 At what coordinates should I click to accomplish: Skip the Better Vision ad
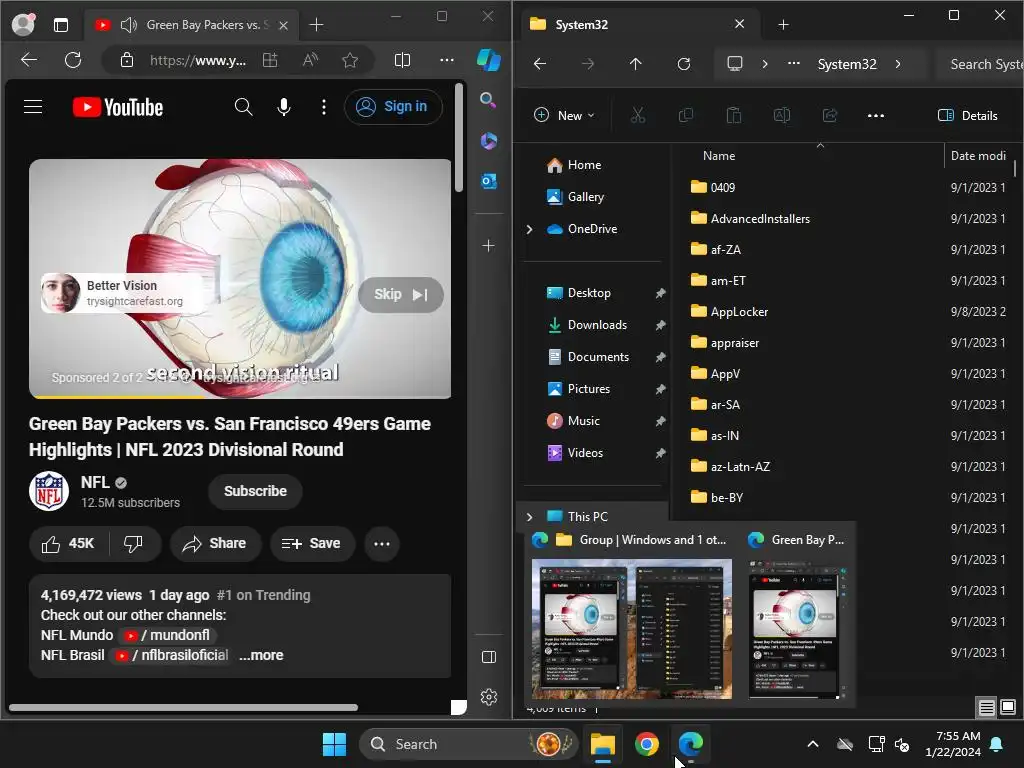tap(400, 295)
